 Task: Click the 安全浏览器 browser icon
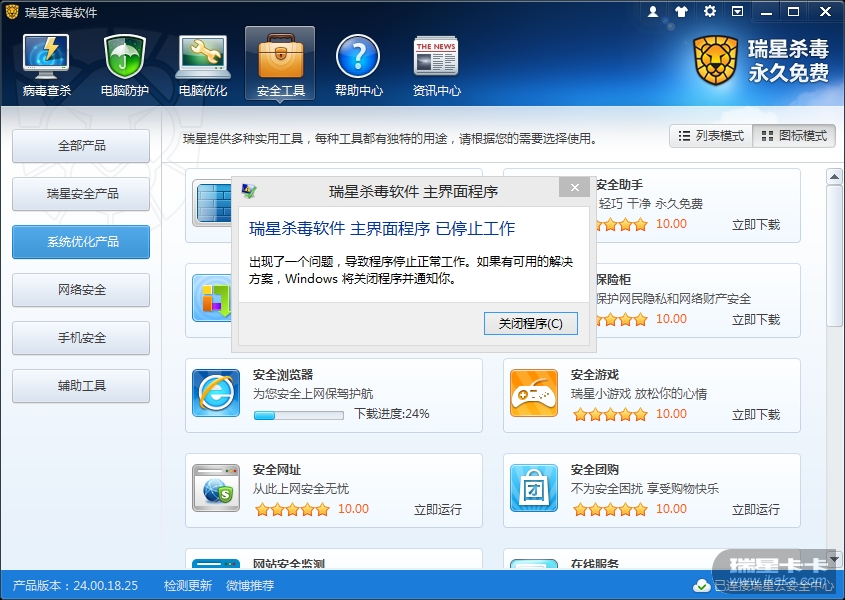(216, 393)
